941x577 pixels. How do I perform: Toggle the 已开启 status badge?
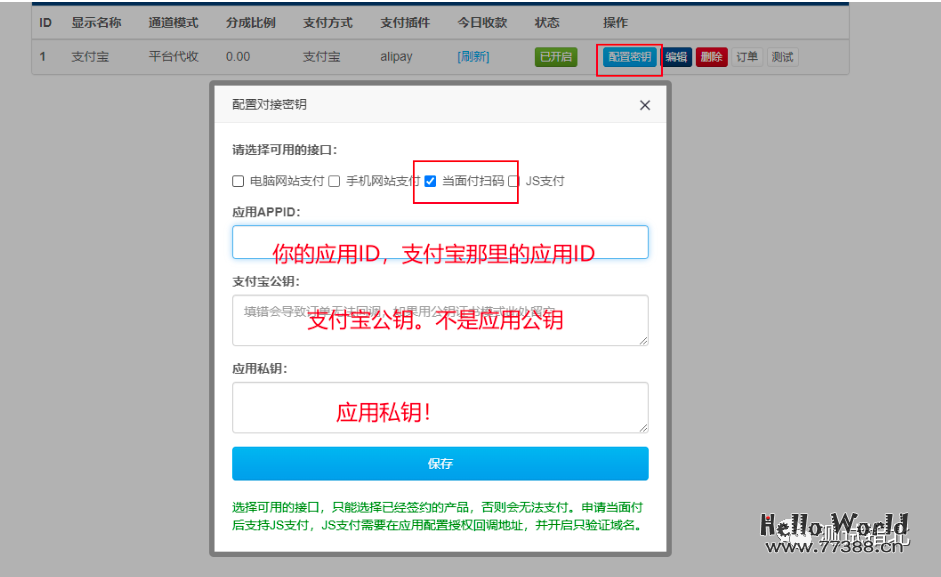[x=556, y=57]
